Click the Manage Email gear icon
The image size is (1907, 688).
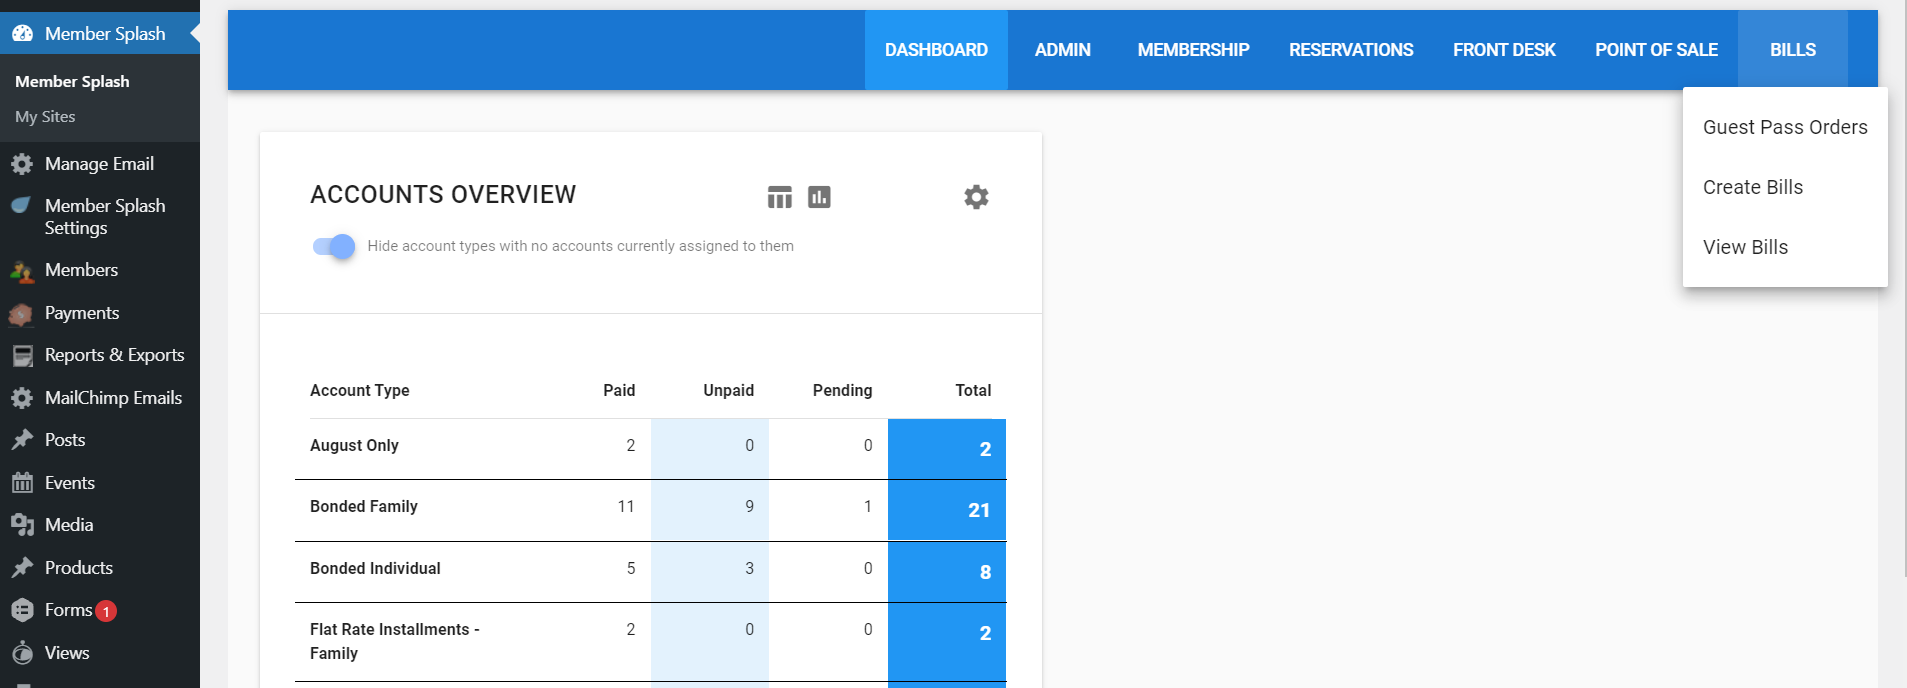point(22,164)
